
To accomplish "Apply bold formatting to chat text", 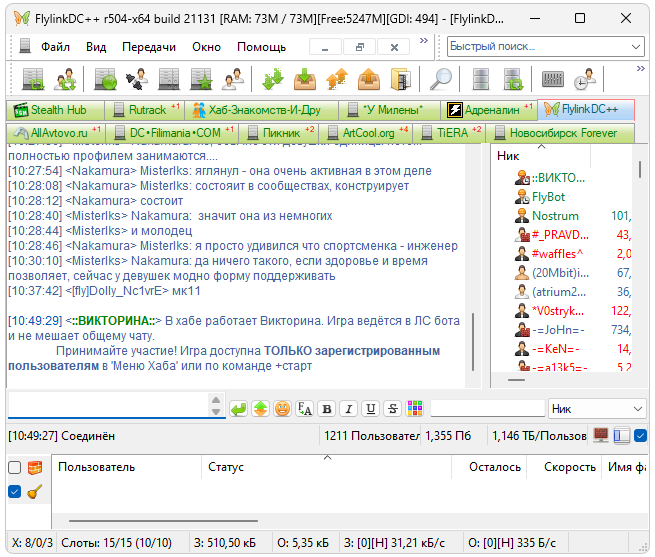I will coord(326,408).
